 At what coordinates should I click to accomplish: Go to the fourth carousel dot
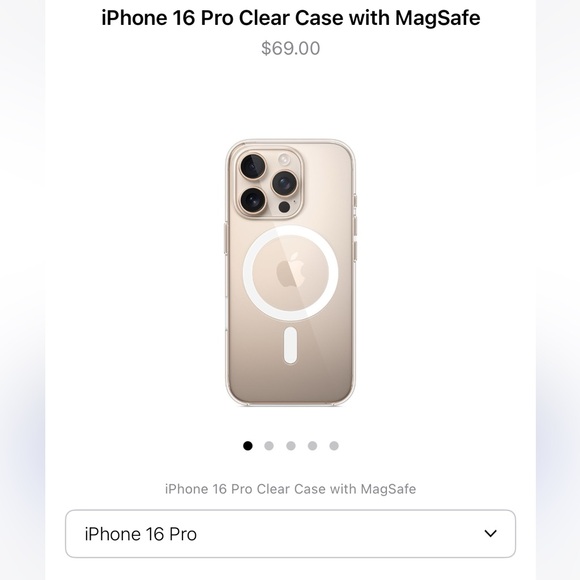pyautogui.click(x=313, y=446)
